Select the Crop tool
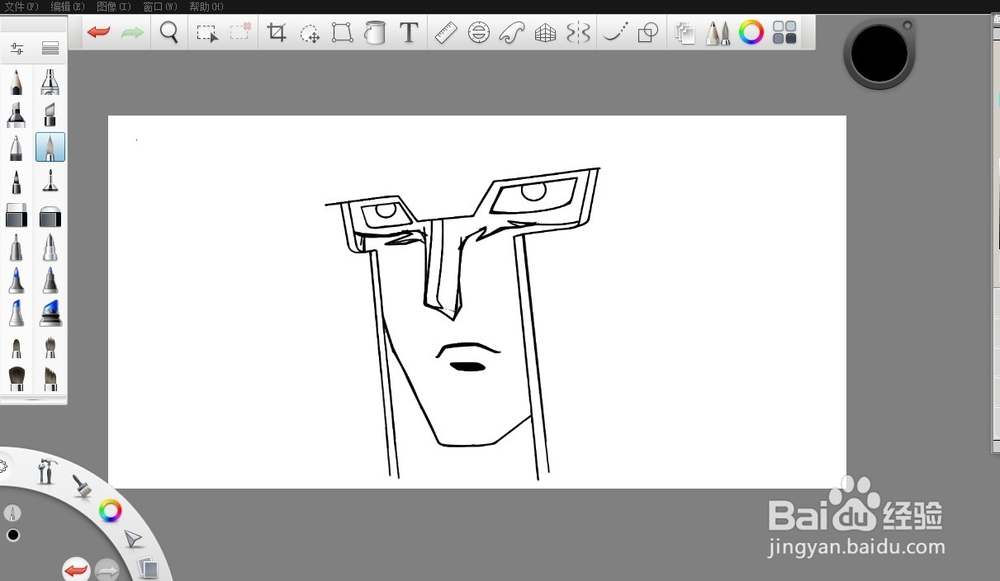Viewport: 1000px width, 581px height. [276, 32]
